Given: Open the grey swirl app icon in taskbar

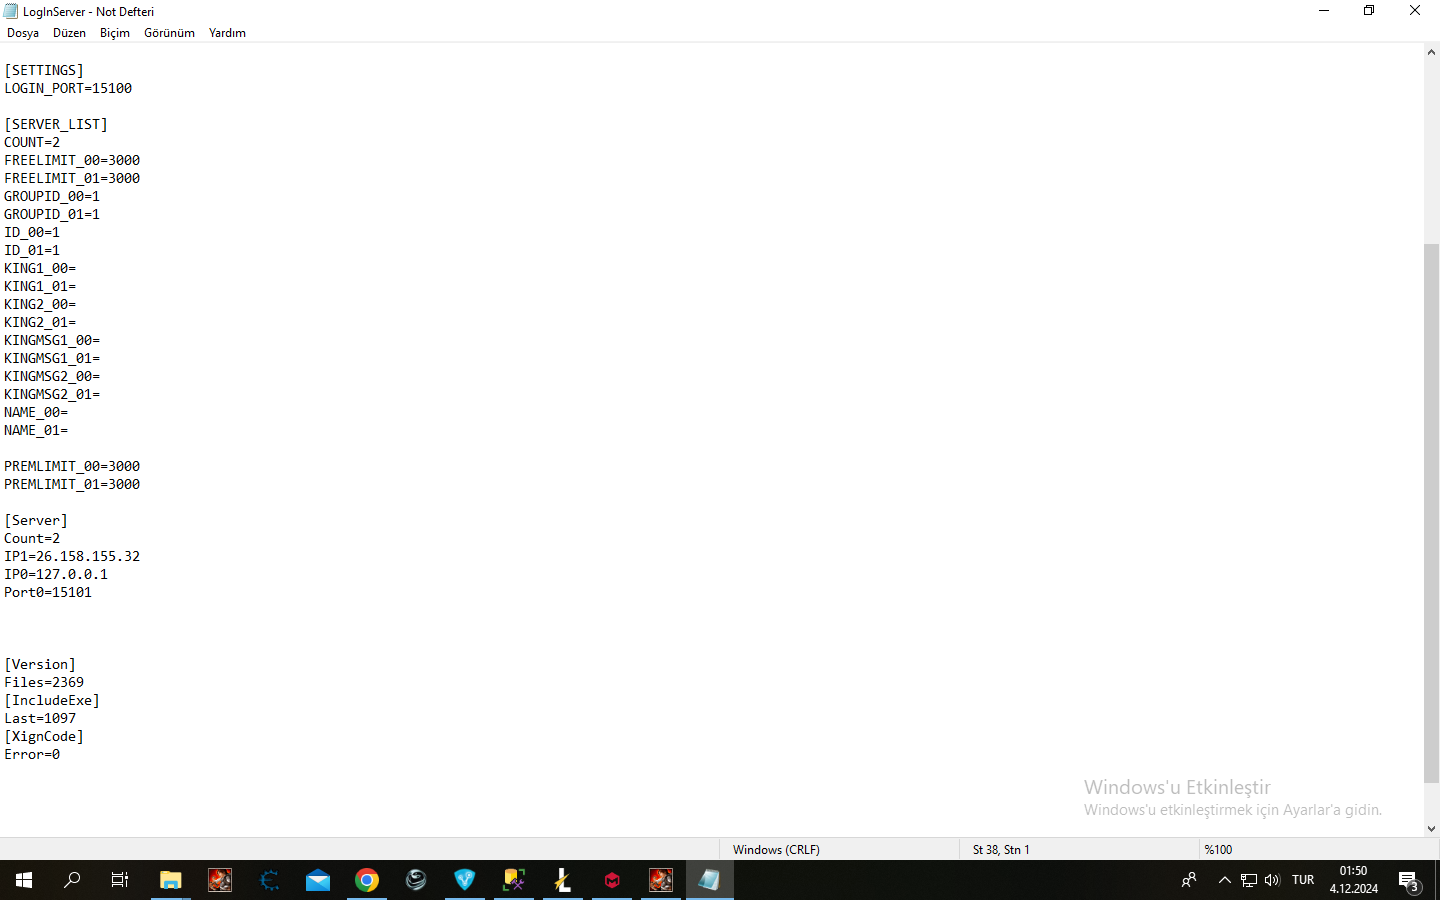Looking at the screenshot, I should (x=416, y=880).
